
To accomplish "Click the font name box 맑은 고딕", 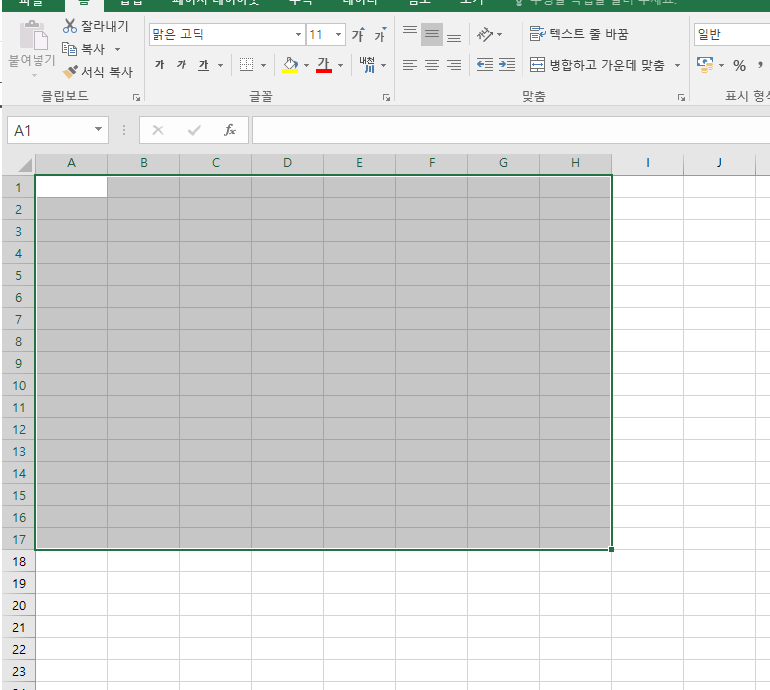I will click(x=222, y=34).
